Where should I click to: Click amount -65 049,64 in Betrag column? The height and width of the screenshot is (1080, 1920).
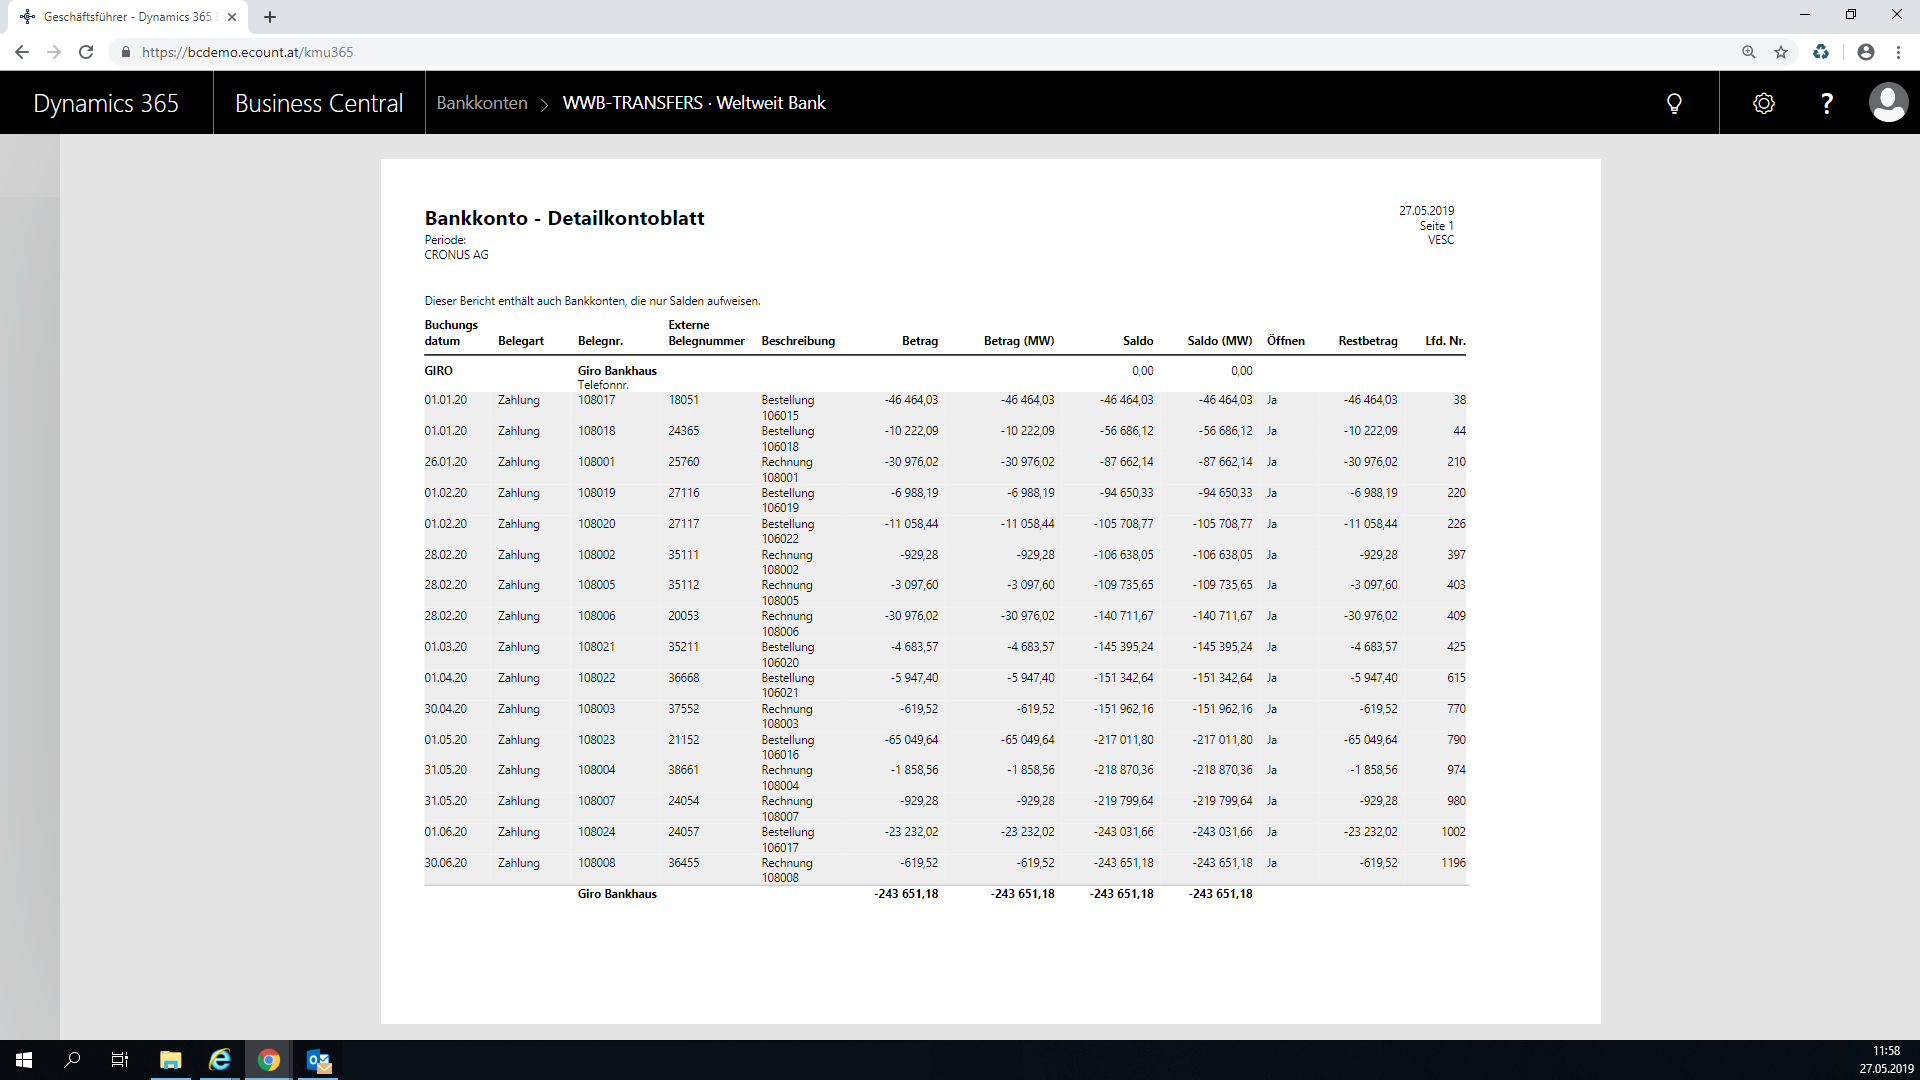coord(911,740)
